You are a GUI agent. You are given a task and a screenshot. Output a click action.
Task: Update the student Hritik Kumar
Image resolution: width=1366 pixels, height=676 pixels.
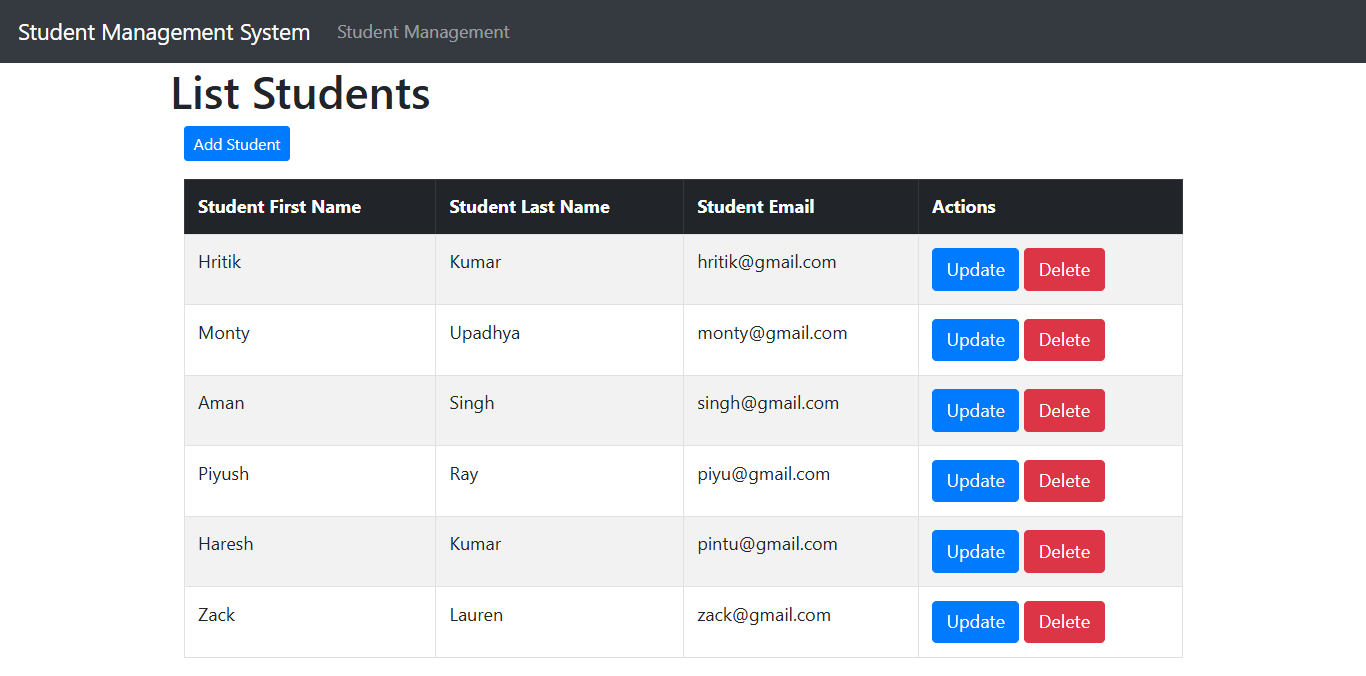(x=974, y=269)
